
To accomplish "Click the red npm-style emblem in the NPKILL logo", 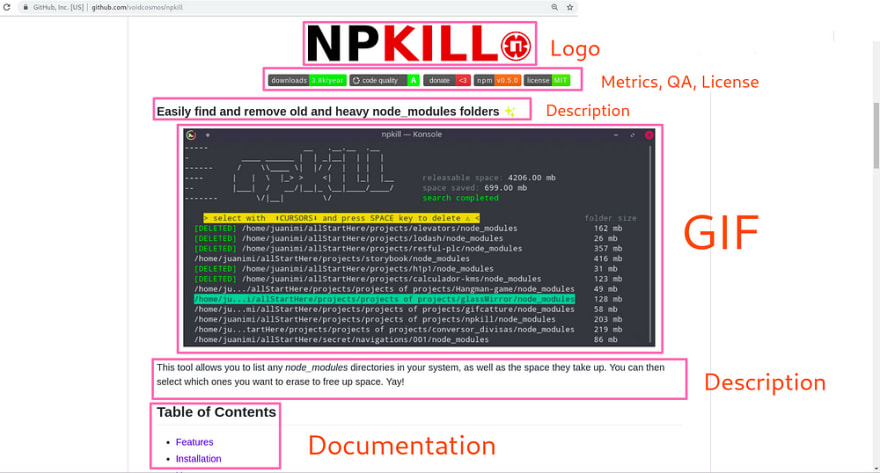I will (516, 45).
